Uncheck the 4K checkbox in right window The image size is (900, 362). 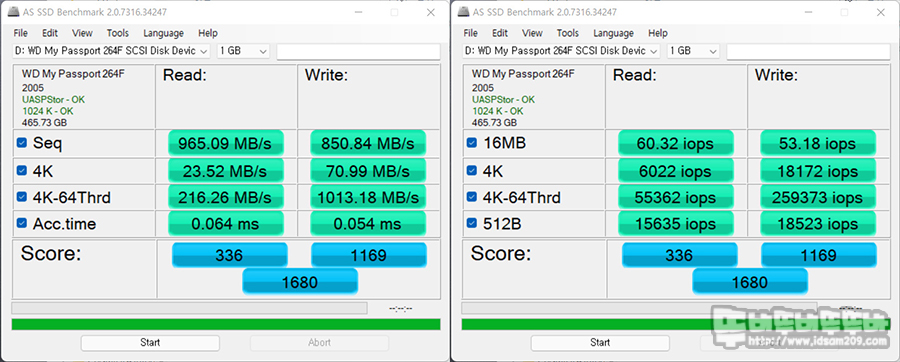point(472,170)
